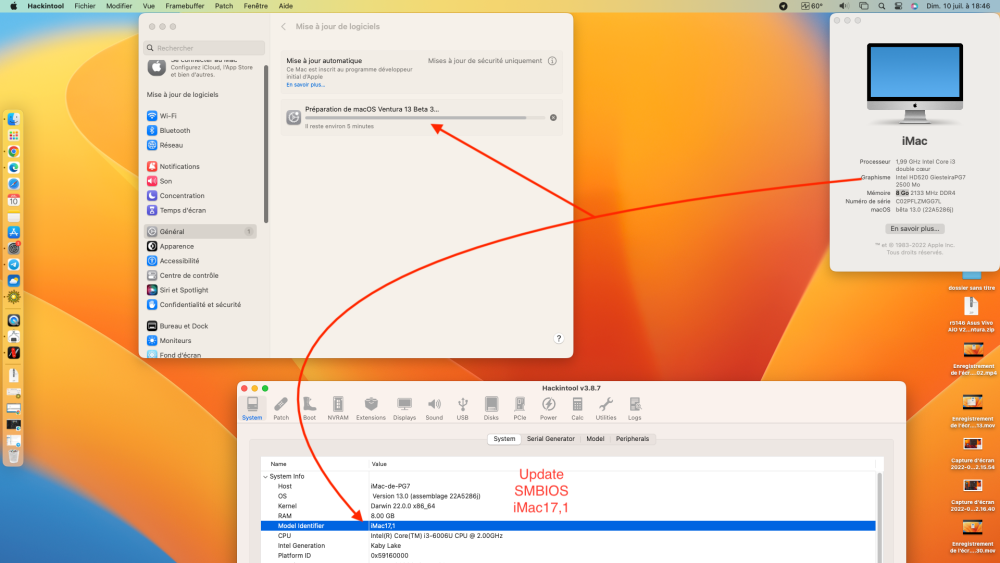Open the Patch menu in the menu bar
Image resolution: width=1000 pixels, height=563 pixels.
pos(224,6)
